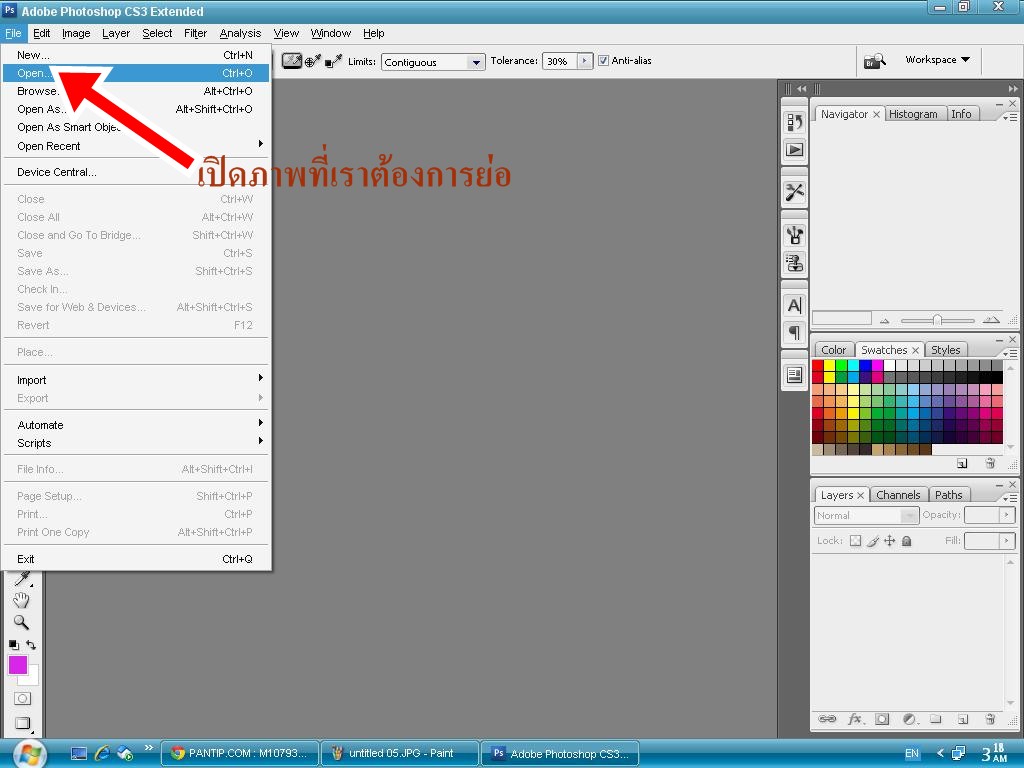Expand the Automate submenu
Screen dimensions: 1024x768
[x=136, y=424]
